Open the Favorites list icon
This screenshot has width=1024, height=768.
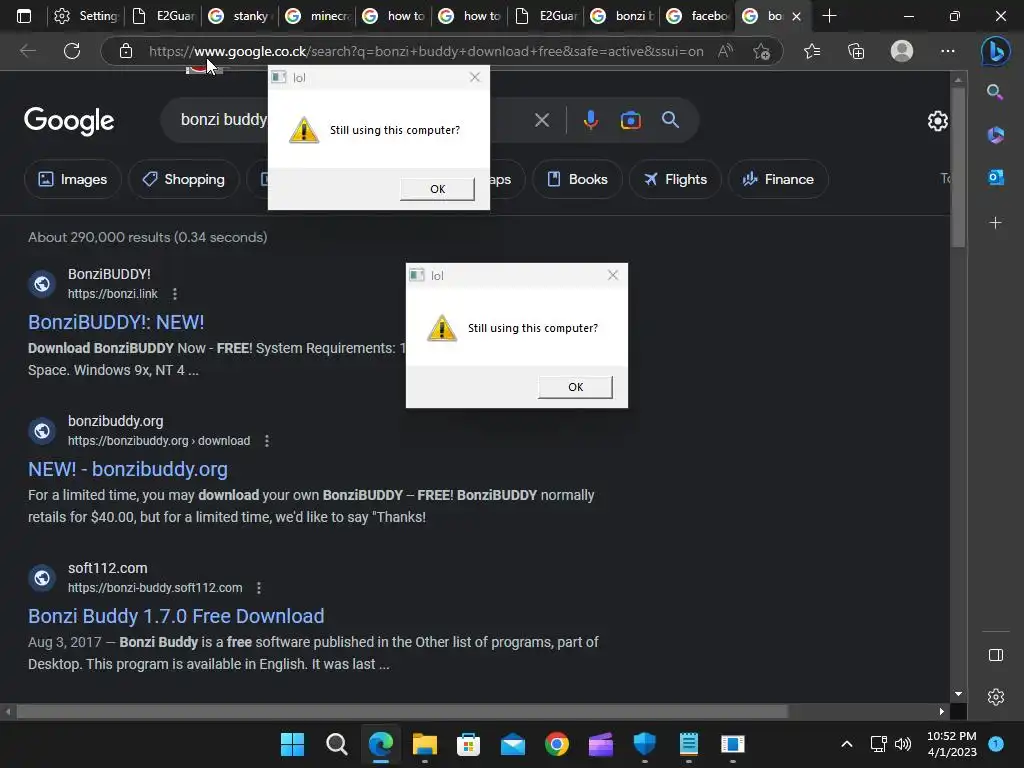pyautogui.click(x=812, y=51)
